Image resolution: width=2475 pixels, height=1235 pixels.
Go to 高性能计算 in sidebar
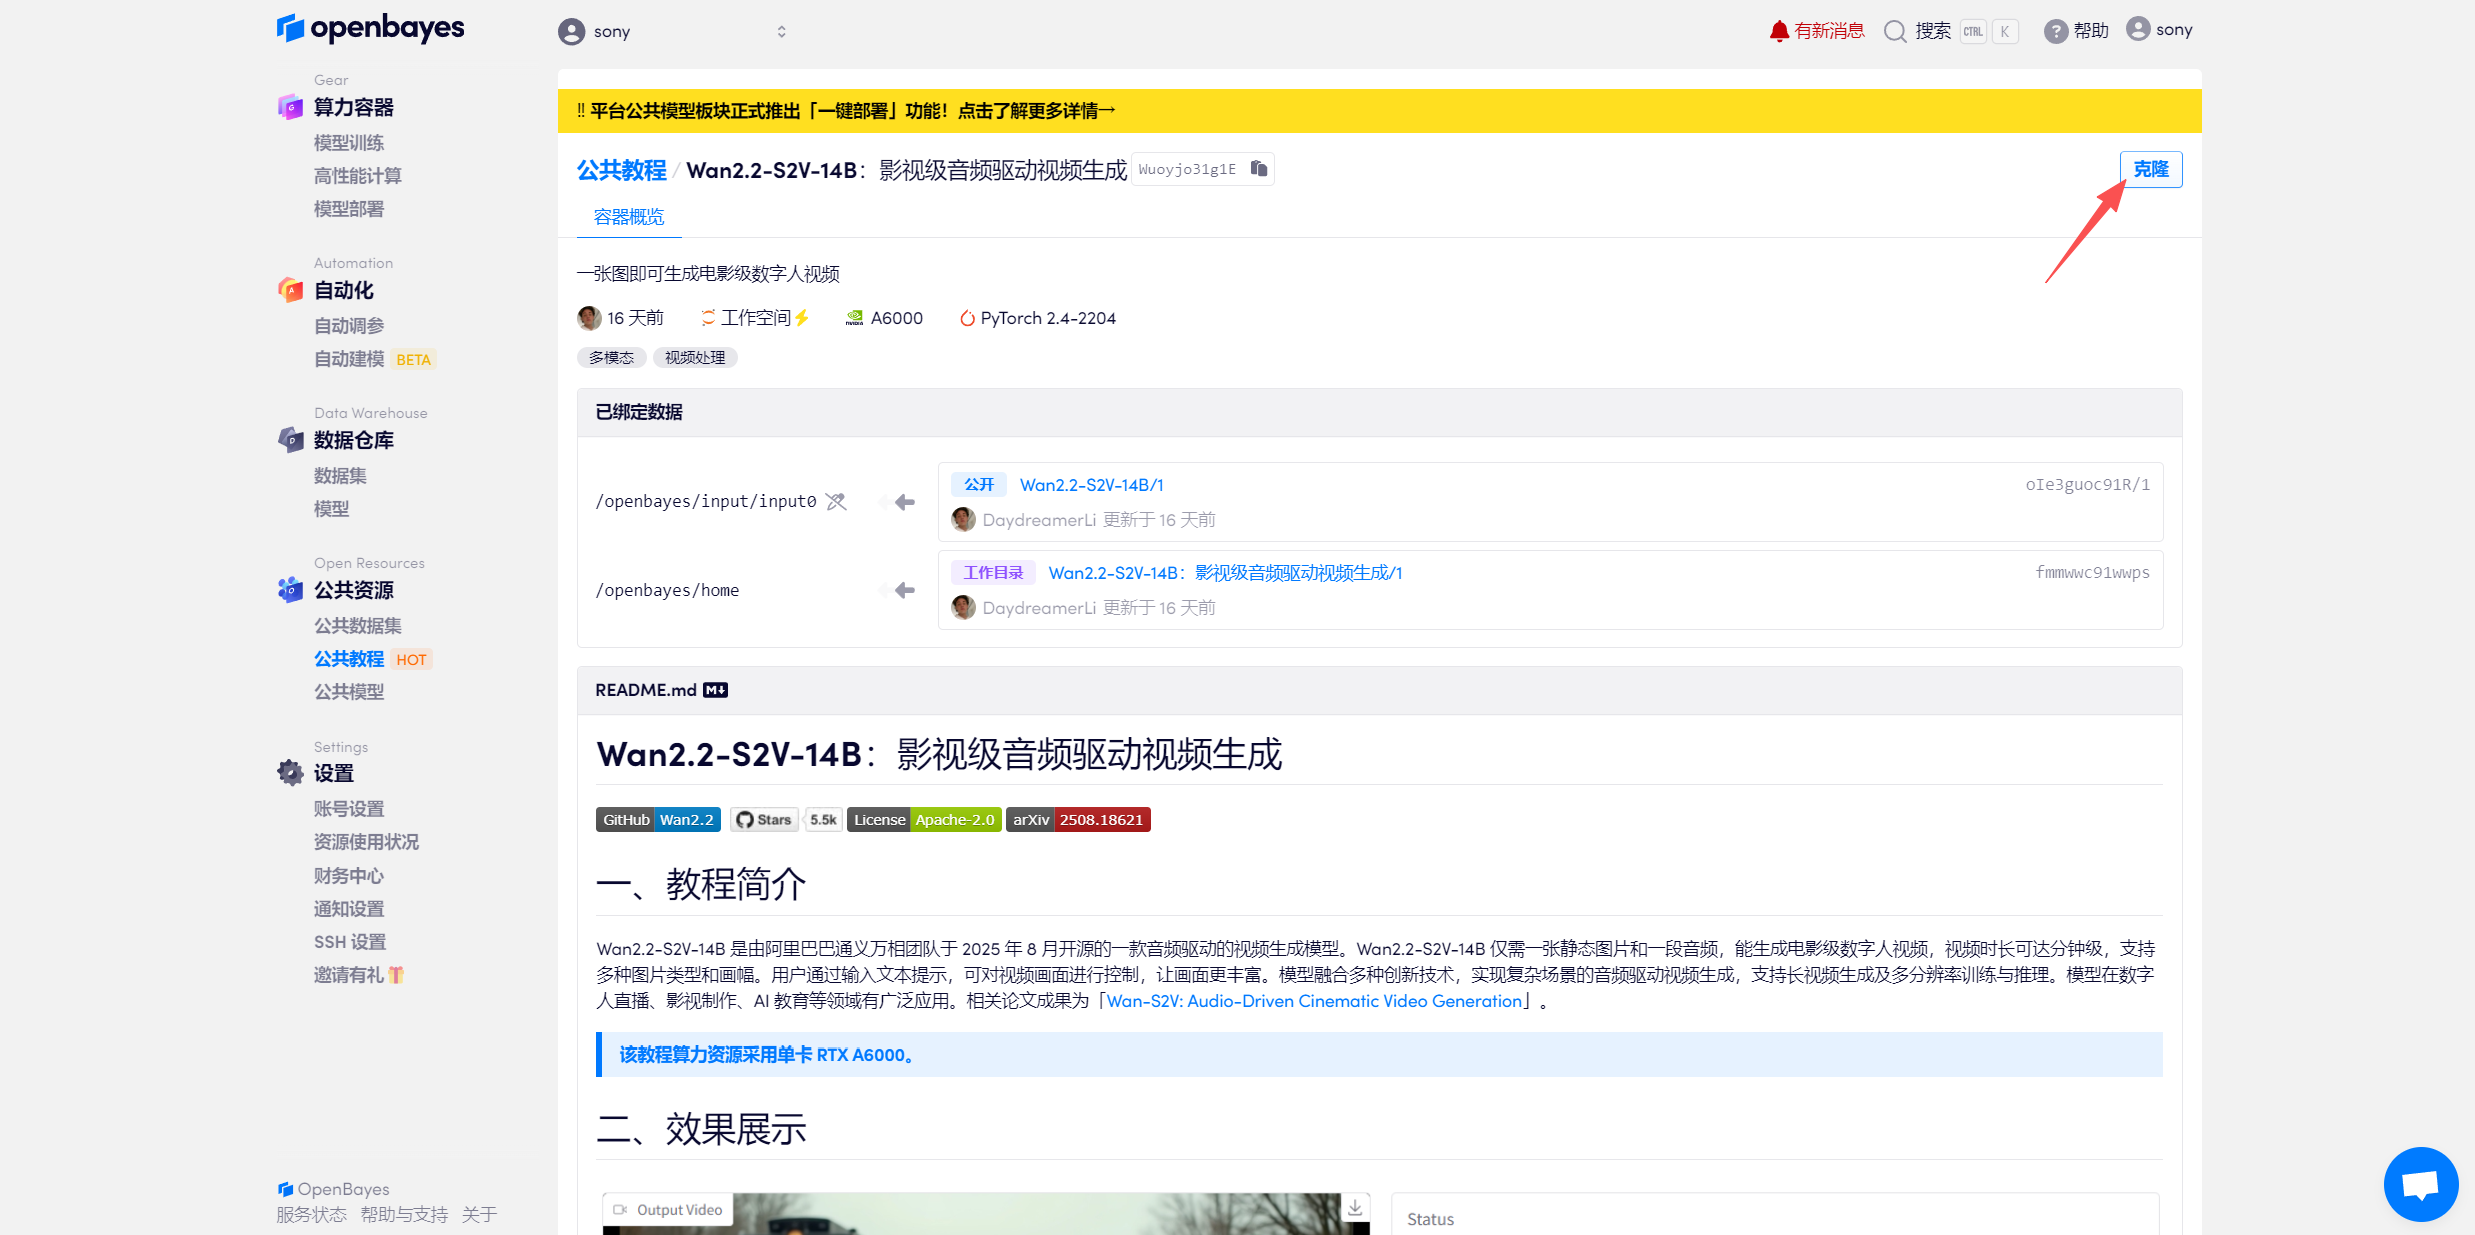(358, 176)
